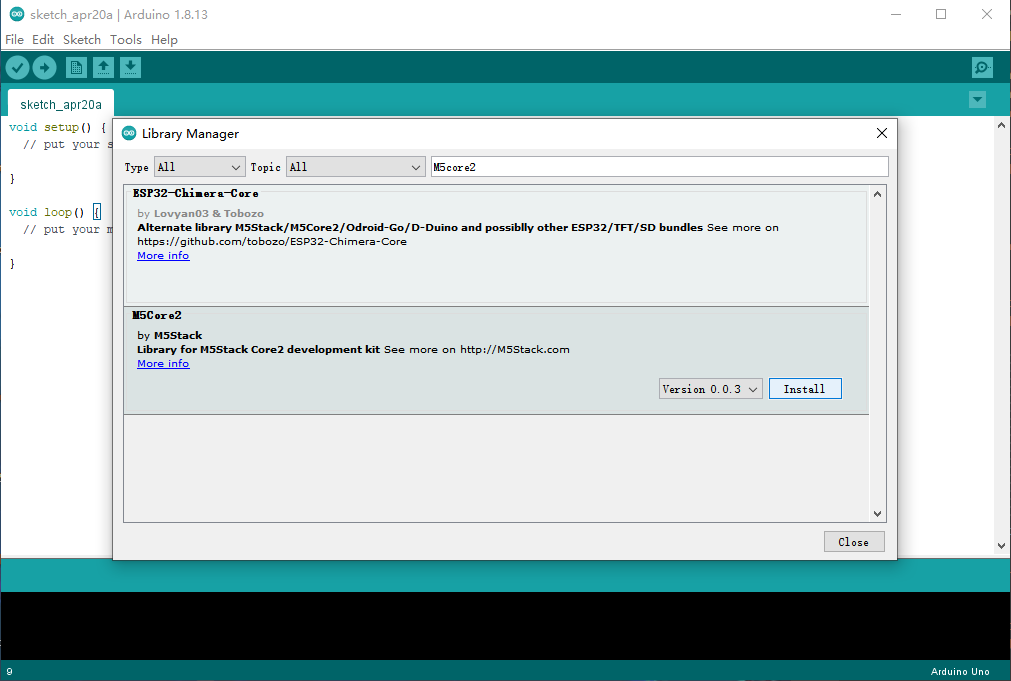Image resolution: width=1011 pixels, height=681 pixels.
Task: Click the 'by Lovyan03 & Tobozo' author text
Action: point(200,213)
